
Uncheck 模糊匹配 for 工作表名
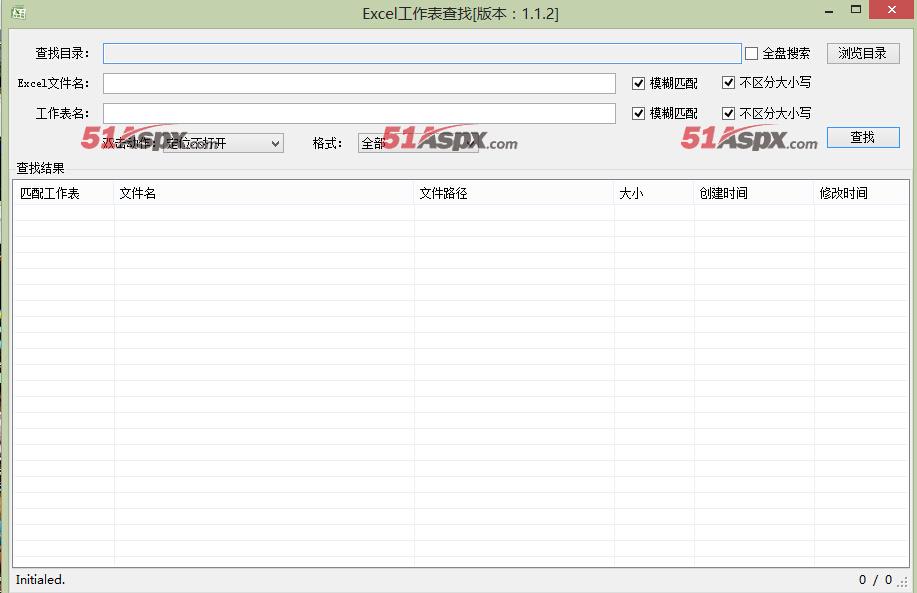click(639, 114)
